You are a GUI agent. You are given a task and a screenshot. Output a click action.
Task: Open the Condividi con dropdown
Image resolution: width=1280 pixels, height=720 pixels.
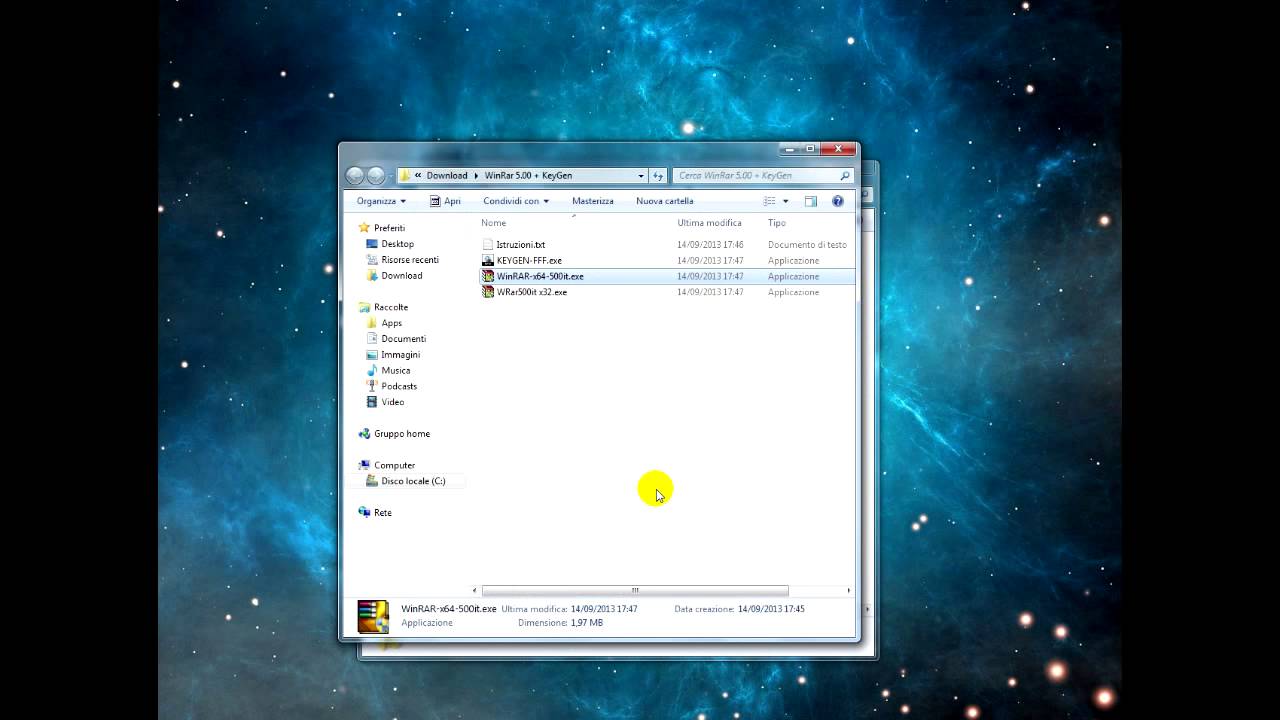(516, 201)
